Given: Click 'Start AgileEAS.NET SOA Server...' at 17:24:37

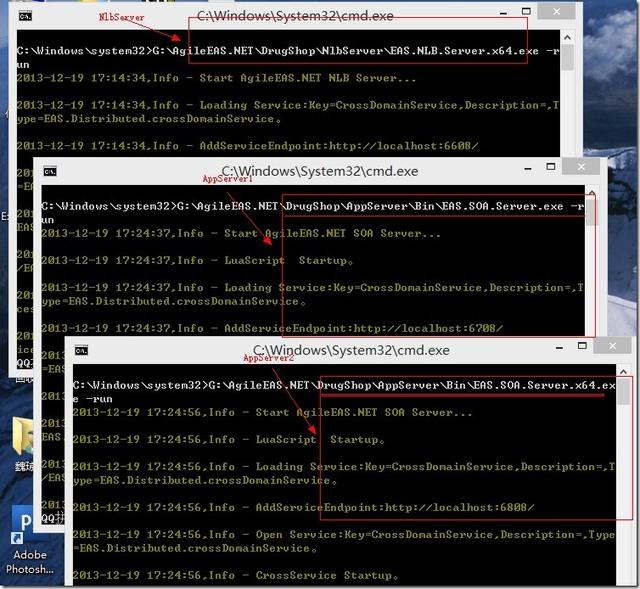Looking at the screenshot, I should click(x=241, y=233).
